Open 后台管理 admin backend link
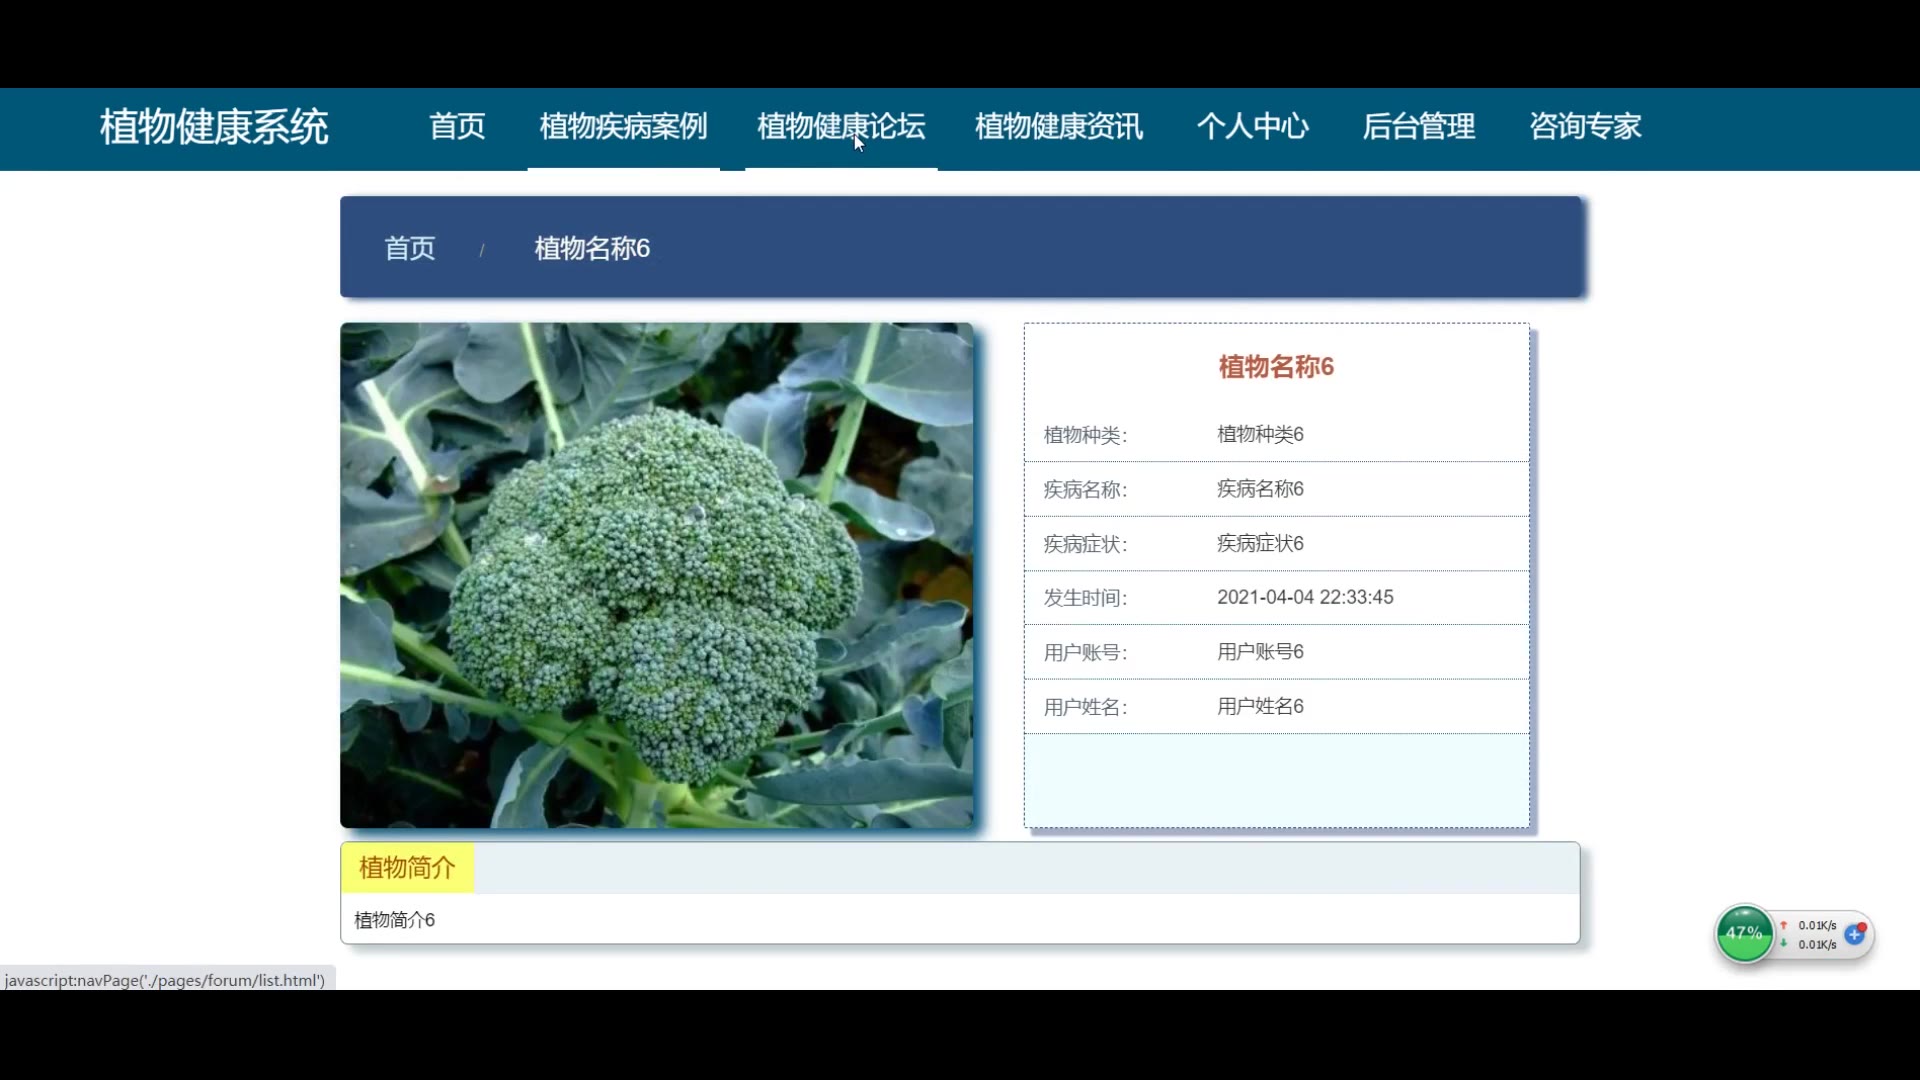Image resolution: width=1920 pixels, height=1080 pixels. 1418,127
